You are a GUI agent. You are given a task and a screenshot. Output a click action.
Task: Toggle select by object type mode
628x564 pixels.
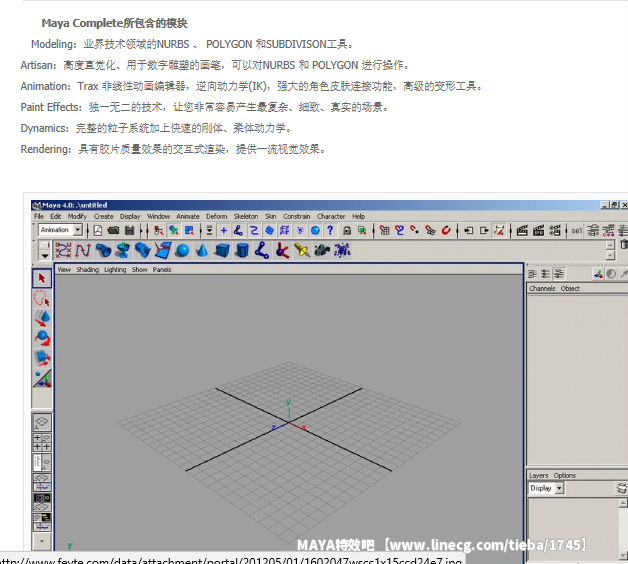[174, 230]
